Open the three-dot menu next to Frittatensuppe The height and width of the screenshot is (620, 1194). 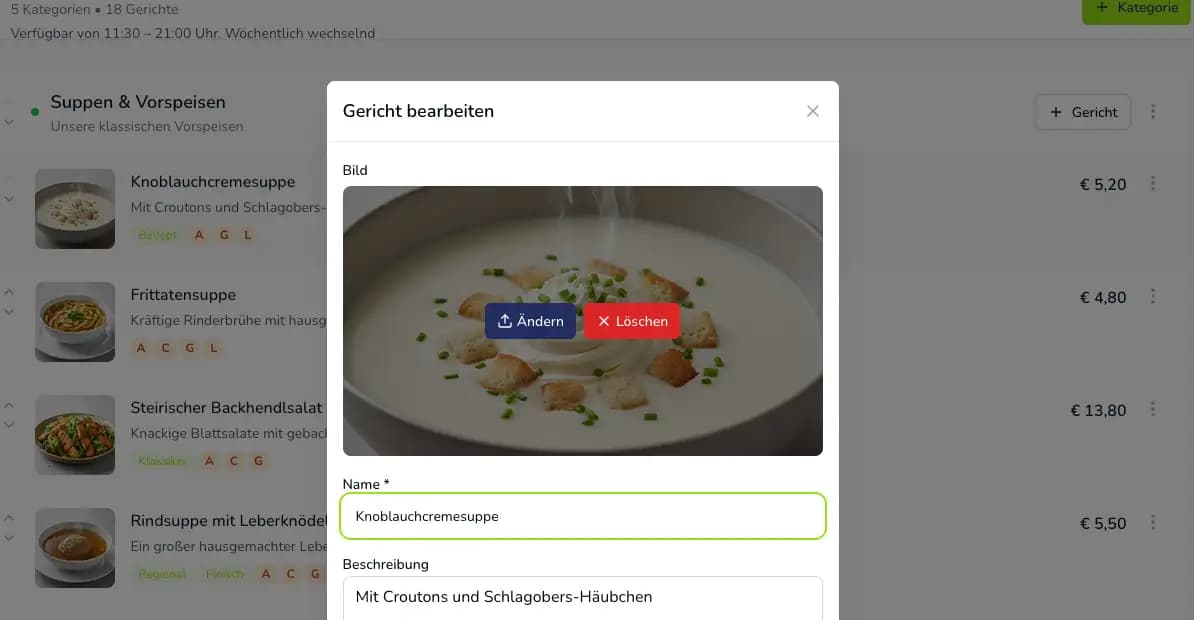[x=1154, y=296]
